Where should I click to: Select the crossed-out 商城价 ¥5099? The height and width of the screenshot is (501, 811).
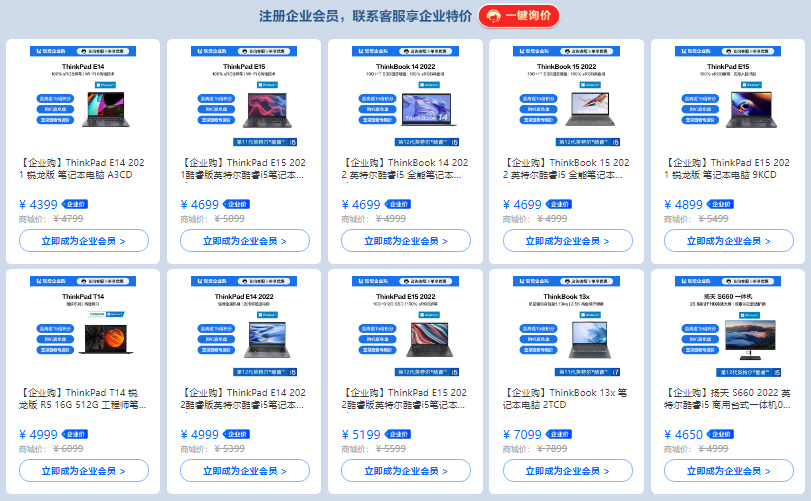click(x=230, y=219)
